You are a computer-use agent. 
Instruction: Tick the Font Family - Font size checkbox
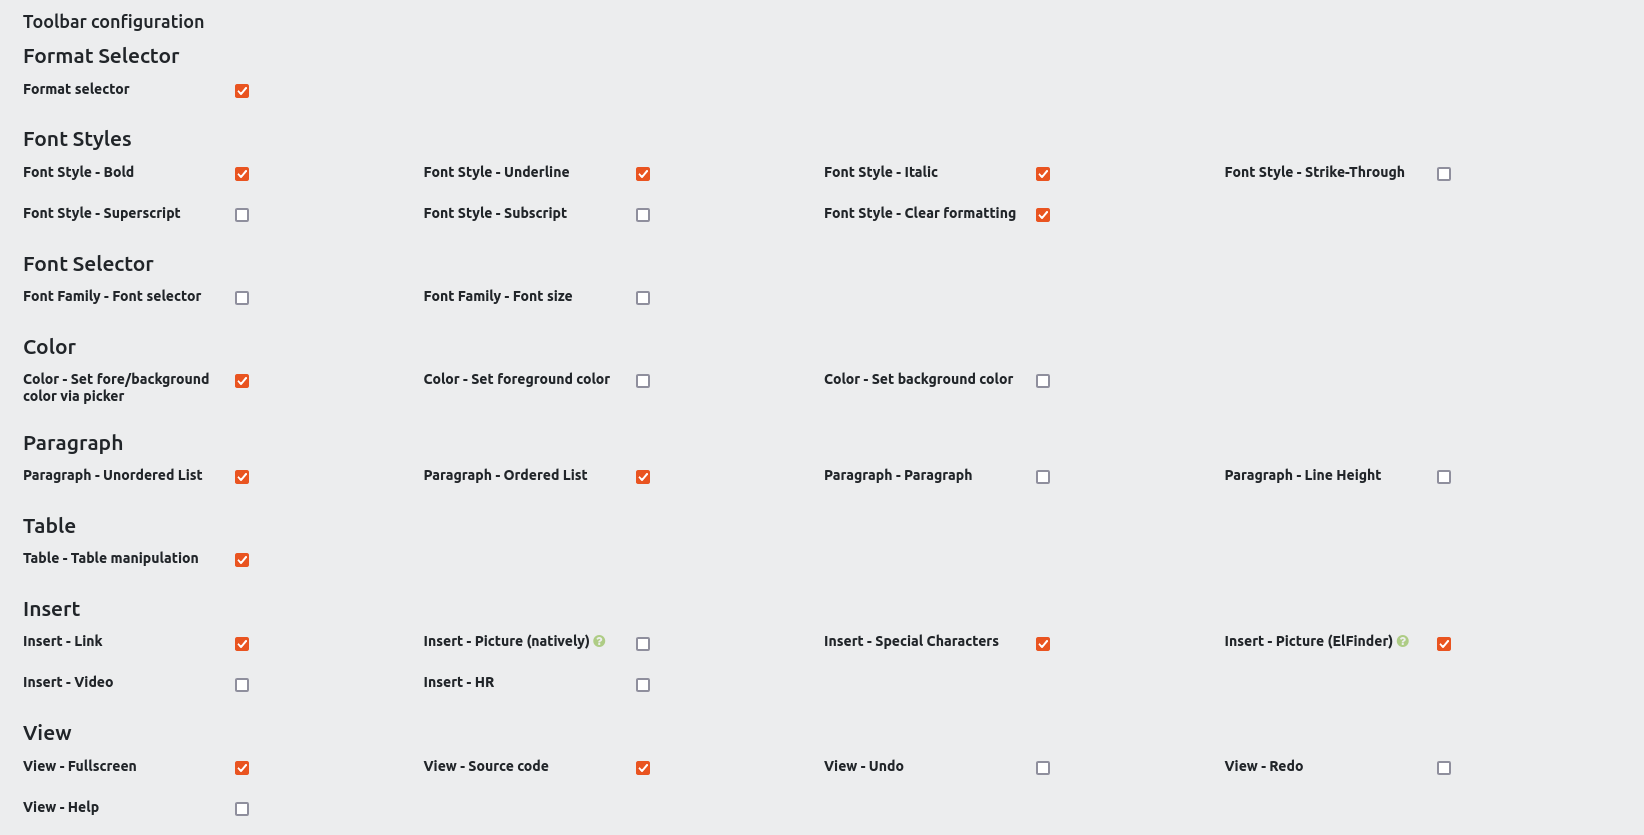coord(643,298)
